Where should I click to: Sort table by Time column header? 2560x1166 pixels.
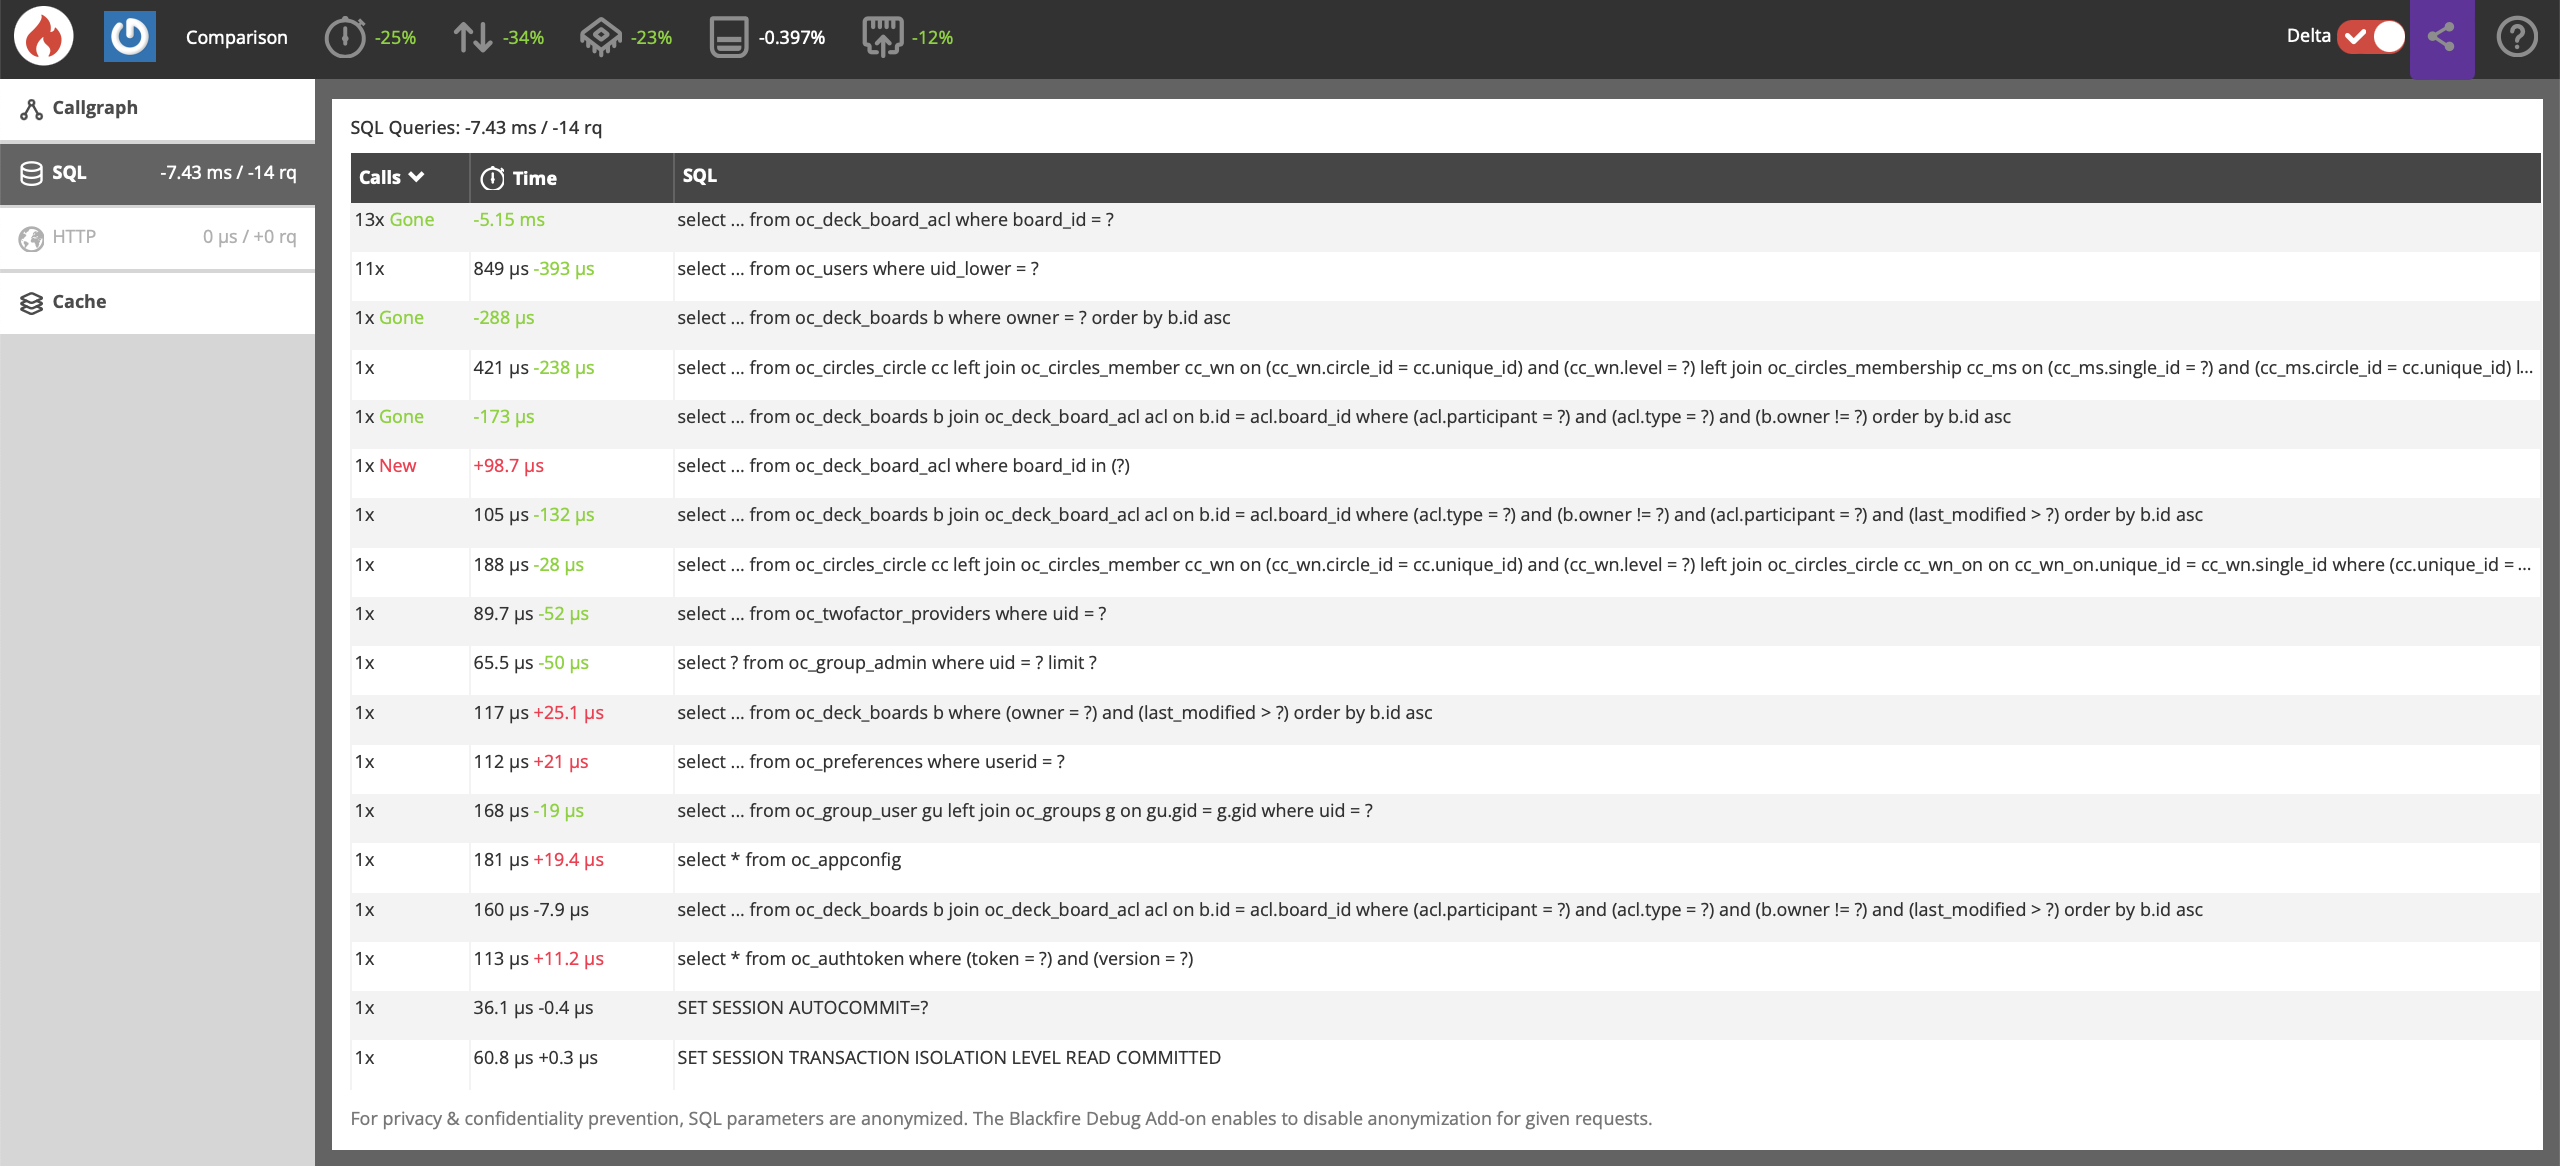tap(533, 178)
